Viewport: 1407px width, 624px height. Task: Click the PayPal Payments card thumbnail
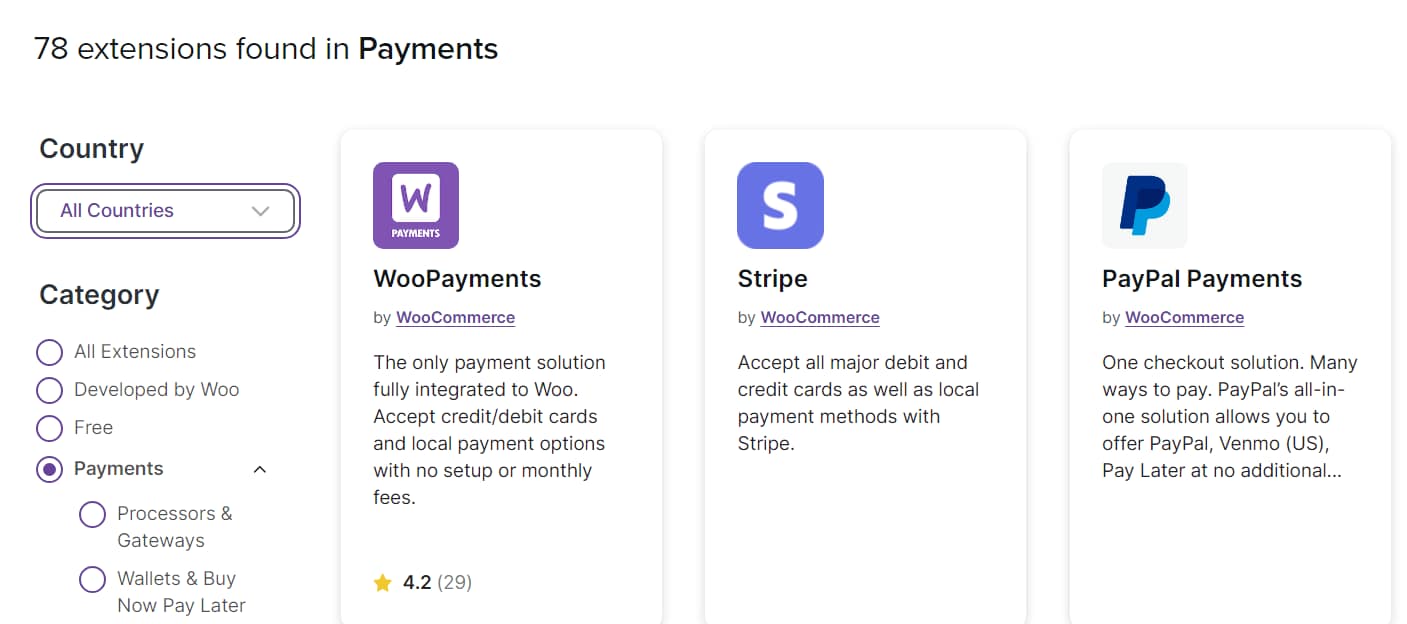pyautogui.click(x=1144, y=204)
